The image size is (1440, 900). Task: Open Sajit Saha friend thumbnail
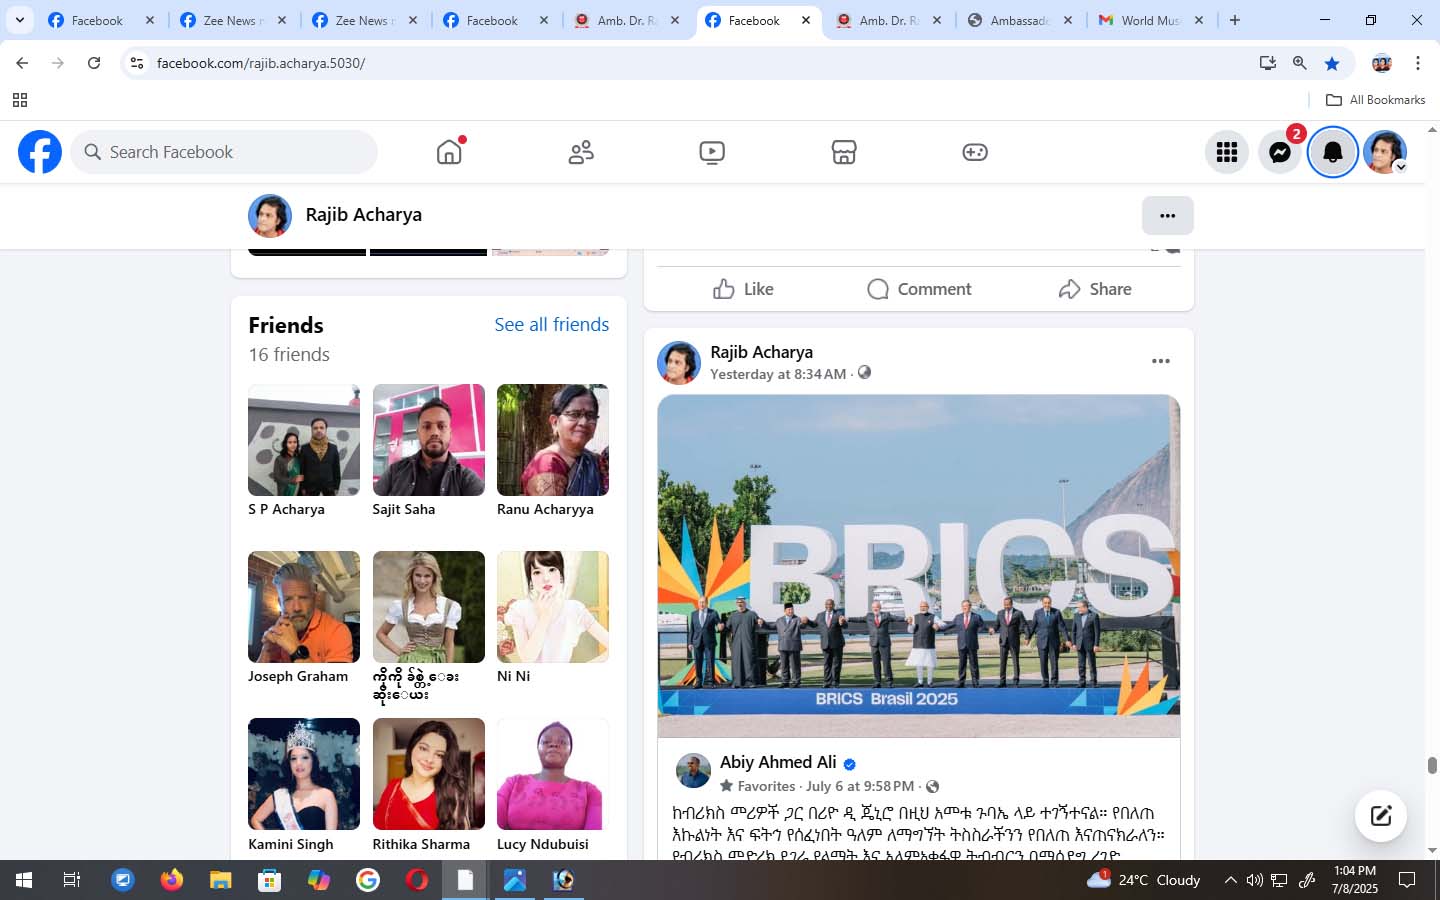coord(428,440)
